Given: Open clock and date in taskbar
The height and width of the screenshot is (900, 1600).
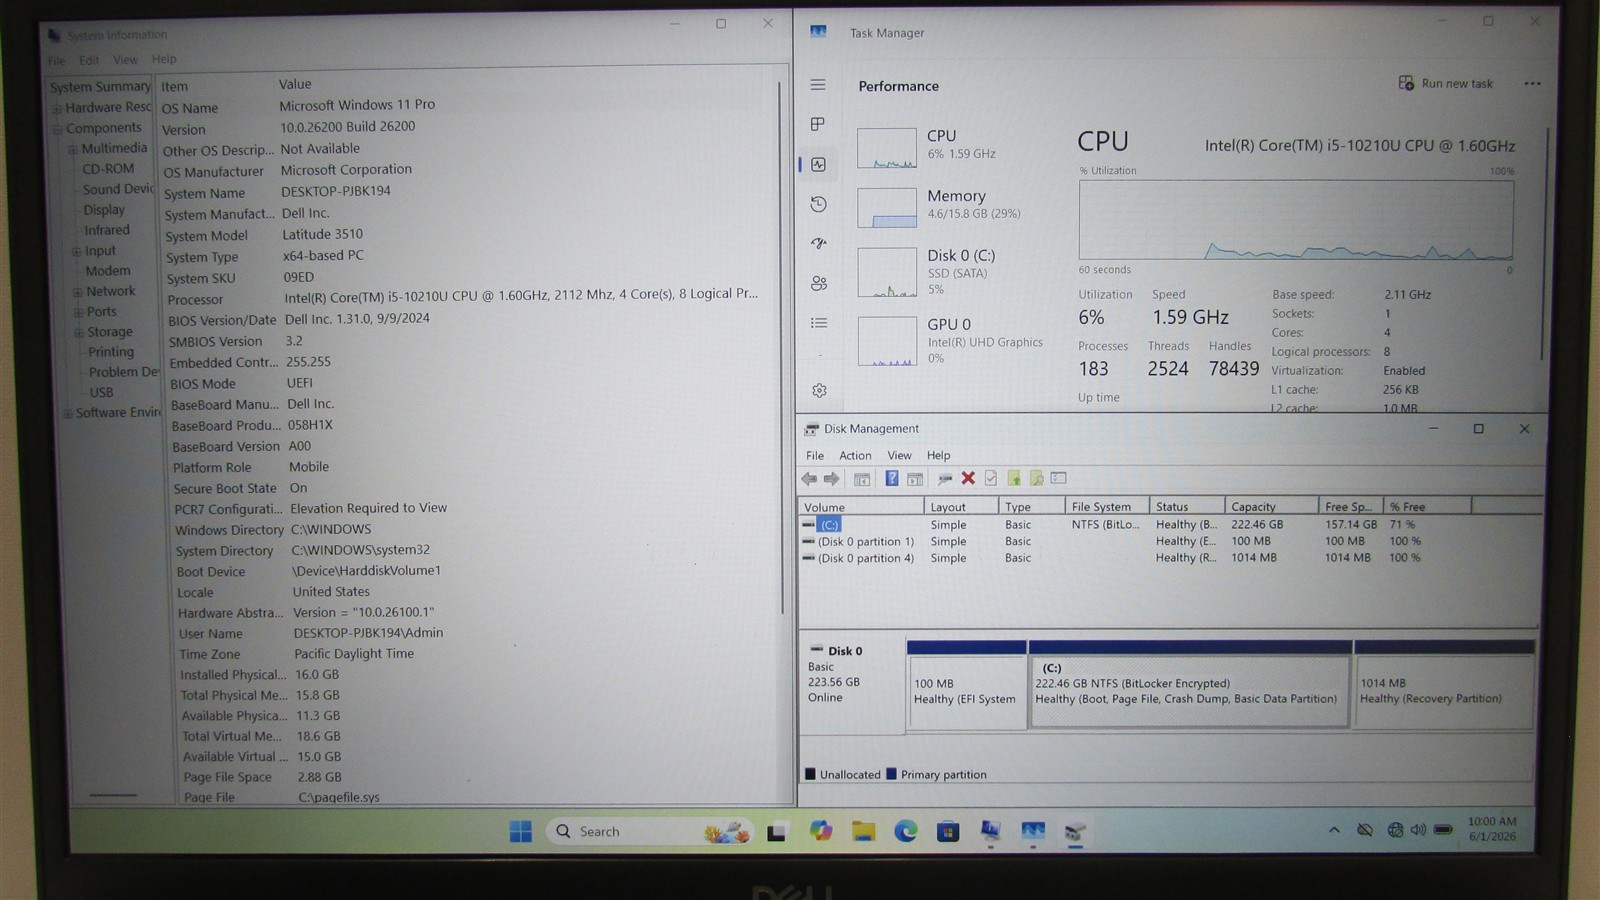Looking at the screenshot, I should coord(1492,829).
